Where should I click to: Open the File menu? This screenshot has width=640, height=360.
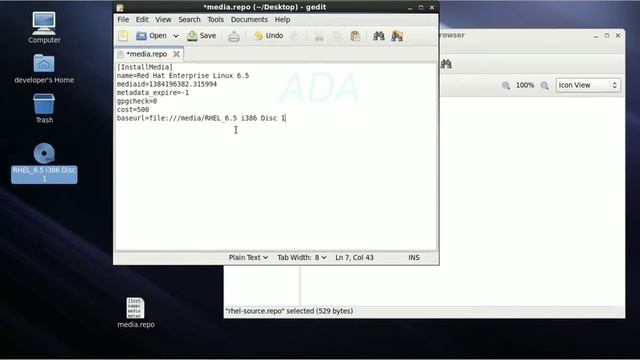coord(123,20)
